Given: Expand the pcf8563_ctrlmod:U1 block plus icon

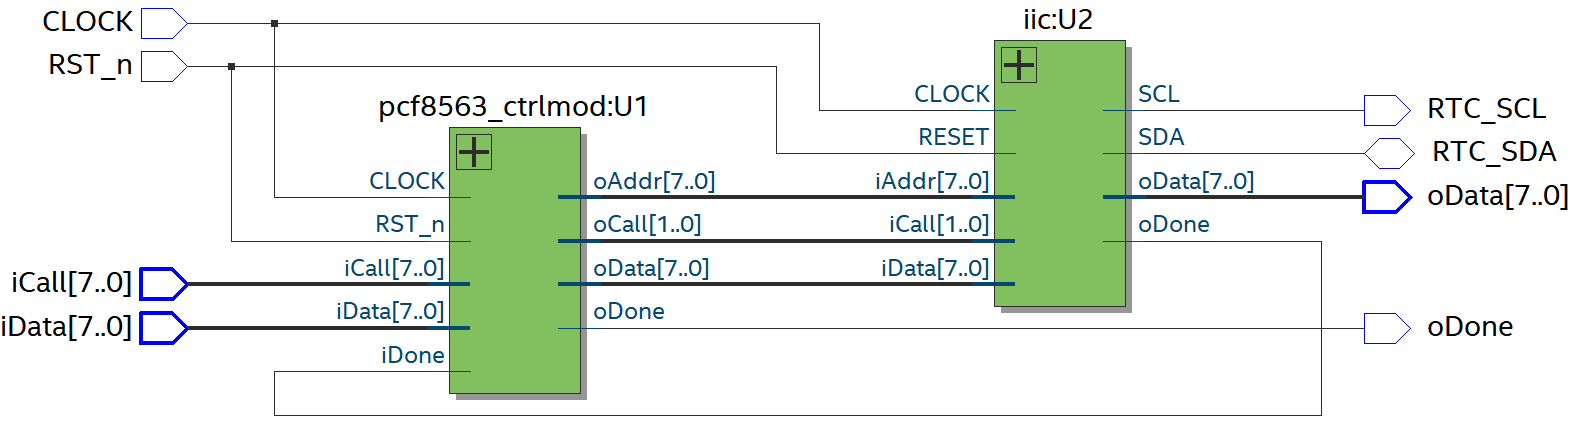Looking at the screenshot, I should pos(473,152).
